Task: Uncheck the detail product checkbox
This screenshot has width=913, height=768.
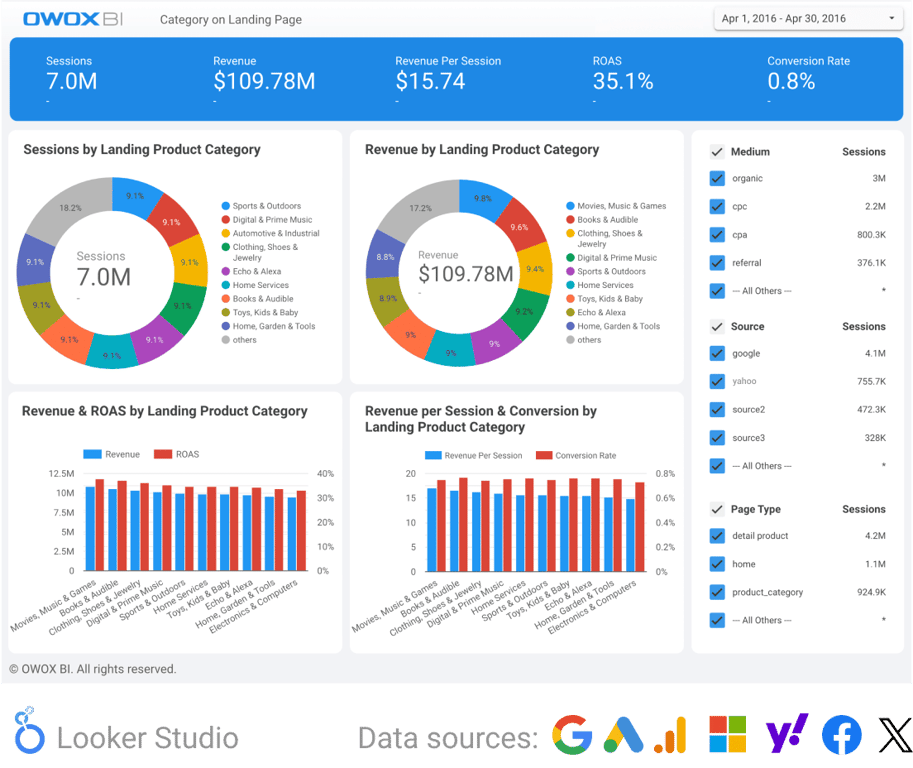Action: click(717, 536)
